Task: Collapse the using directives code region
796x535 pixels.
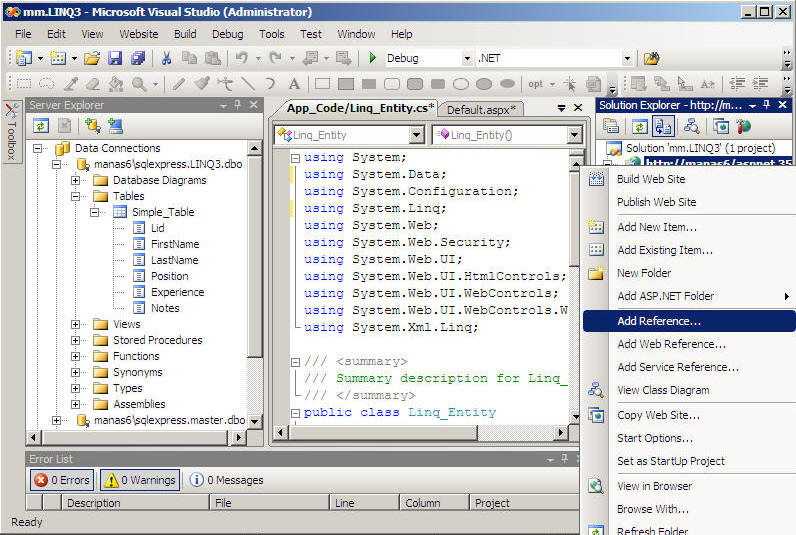Action: [295, 158]
